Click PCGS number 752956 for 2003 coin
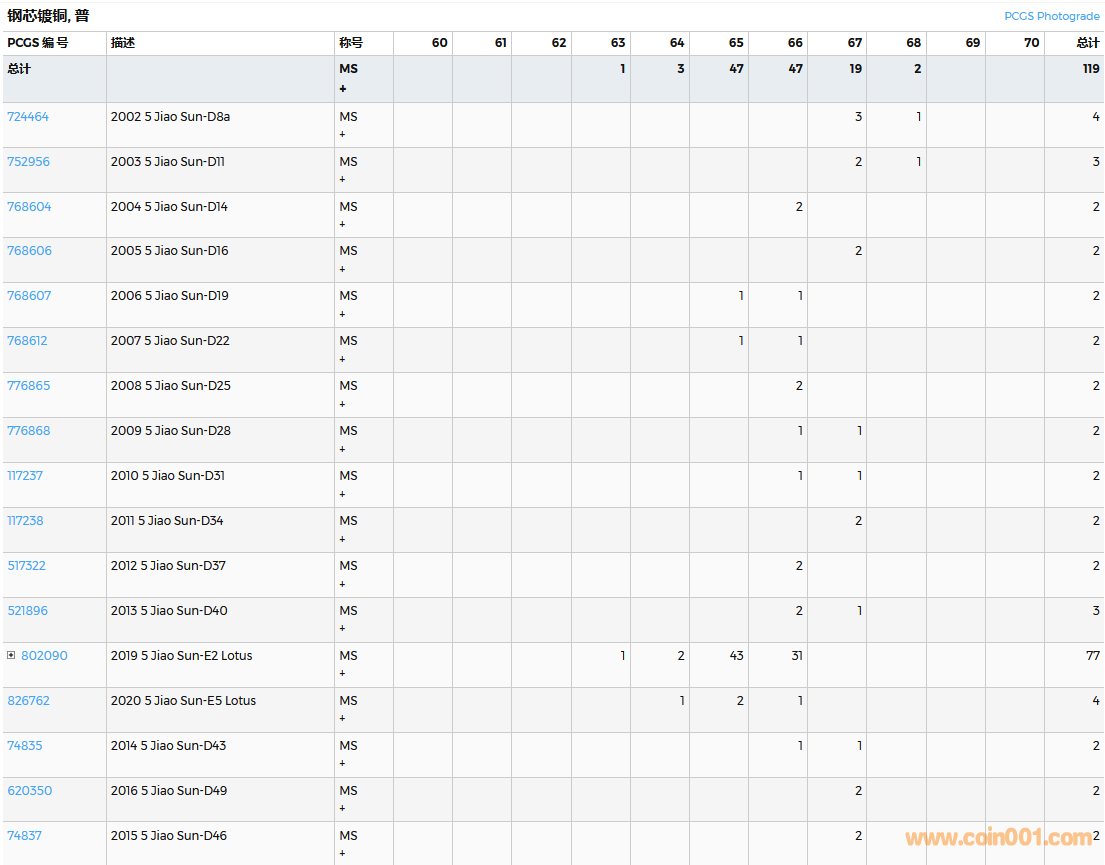The width and height of the screenshot is (1105, 865). coord(28,162)
